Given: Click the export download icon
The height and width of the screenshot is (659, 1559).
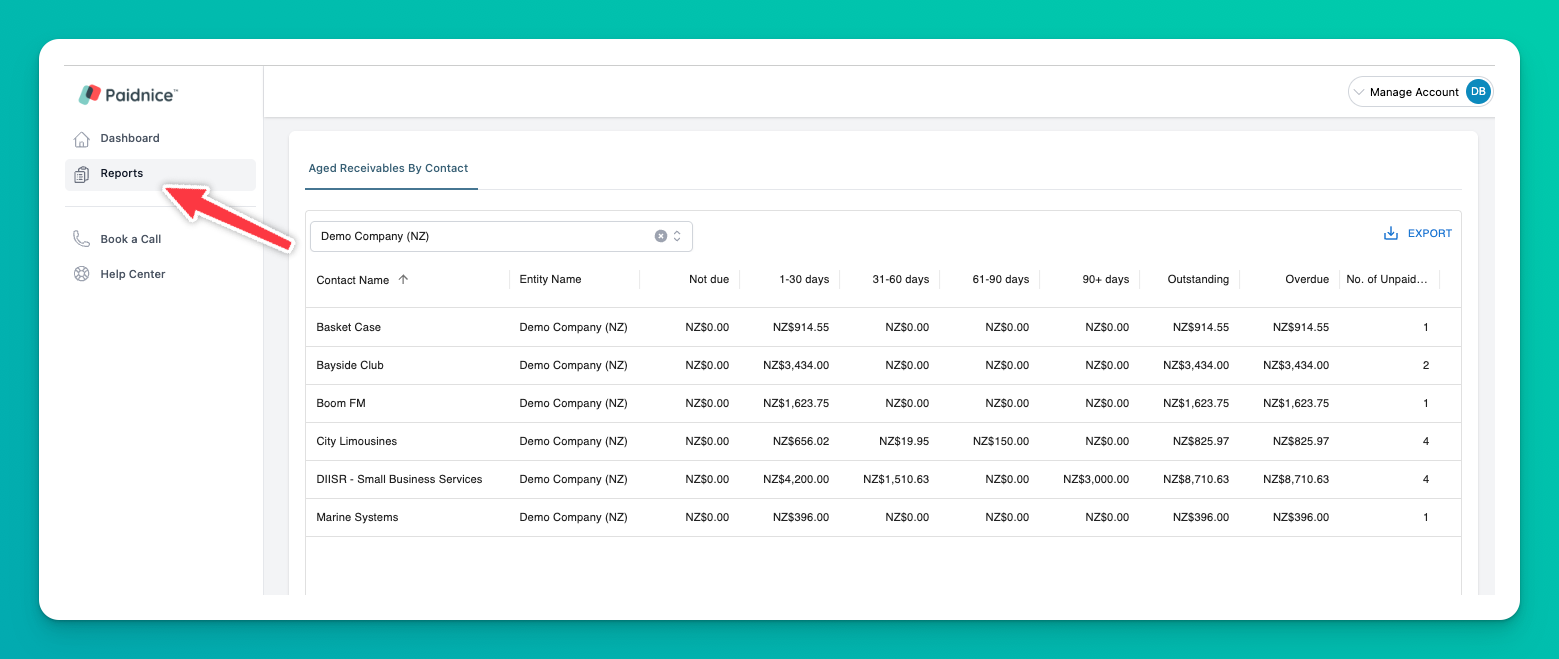Looking at the screenshot, I should coord(1390,233).
